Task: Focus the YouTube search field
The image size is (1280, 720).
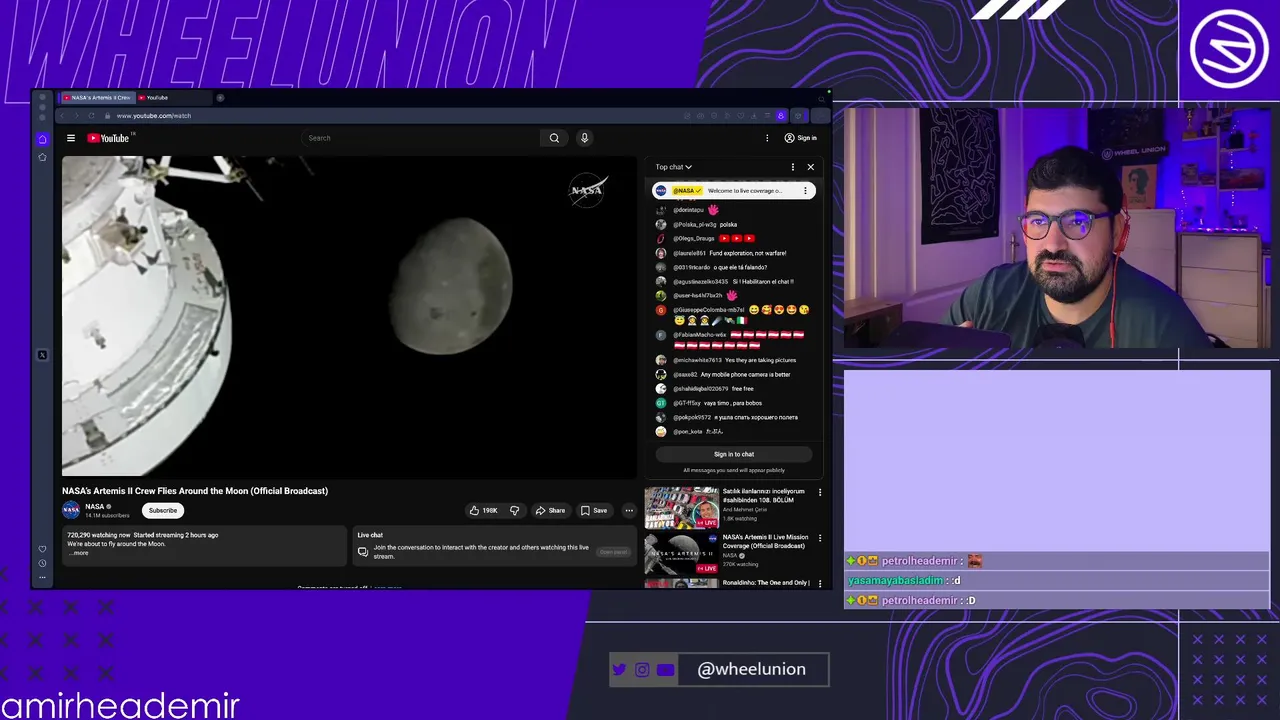Action: pos(421,138)
